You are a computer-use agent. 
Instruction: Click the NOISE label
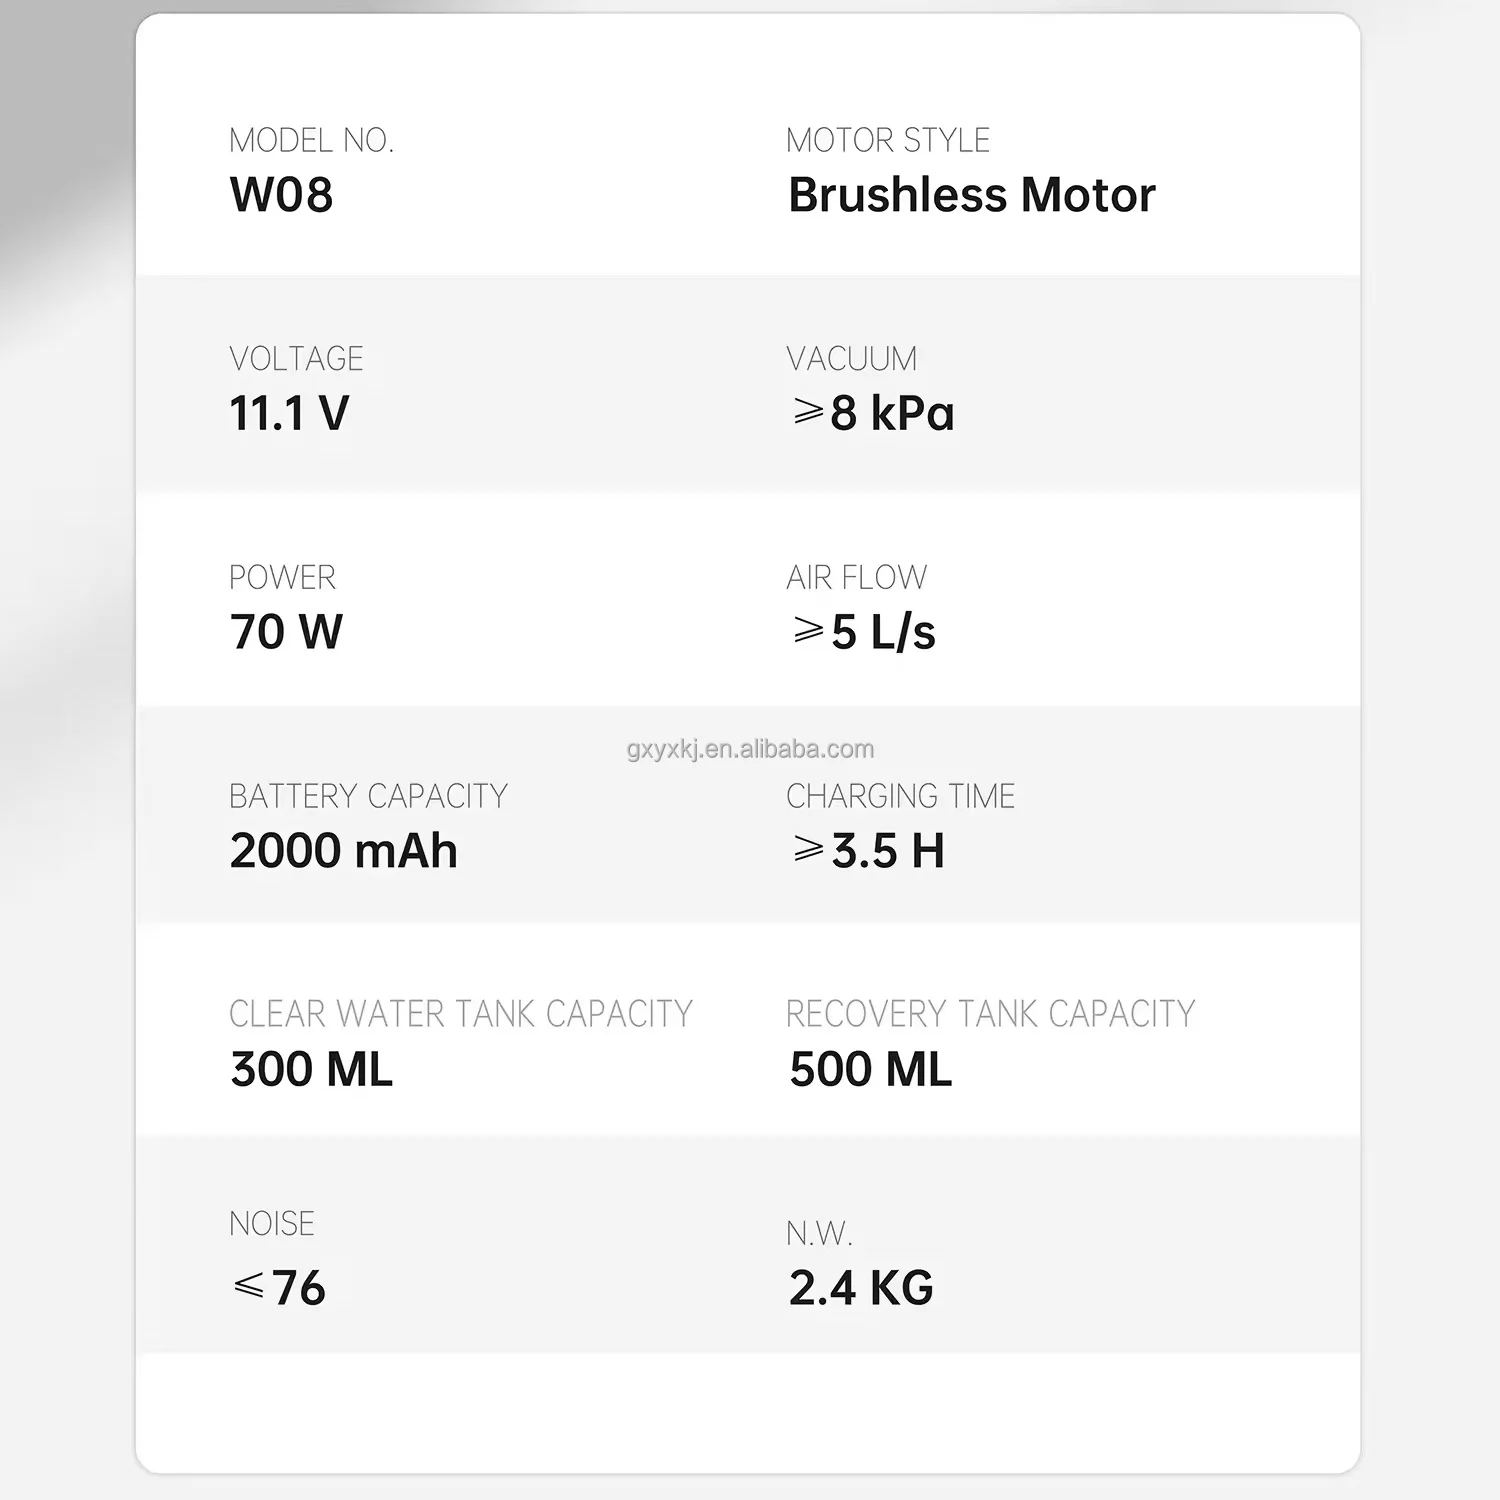[272, 1224]
